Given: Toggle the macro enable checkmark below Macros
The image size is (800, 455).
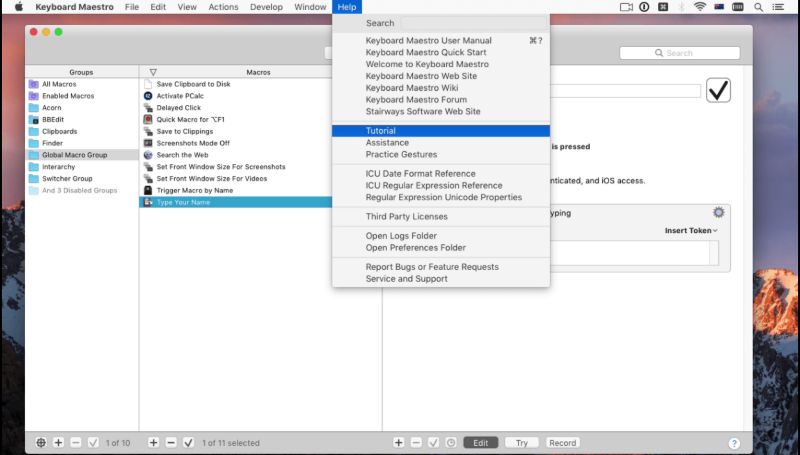Looking at the screenshot, I should click(189, 442).
